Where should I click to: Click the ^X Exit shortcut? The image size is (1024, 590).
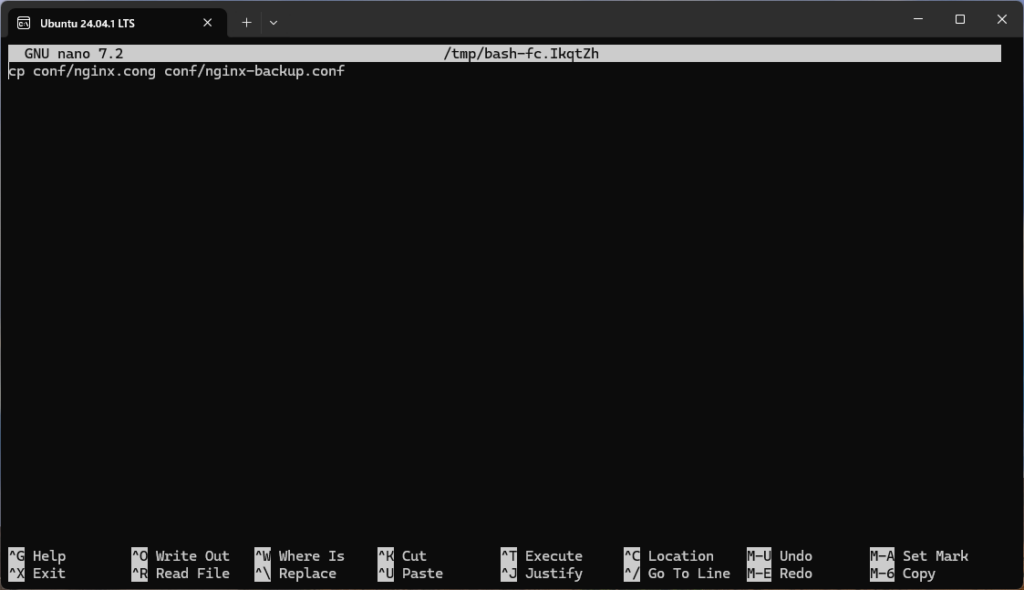tap(37, 573)
